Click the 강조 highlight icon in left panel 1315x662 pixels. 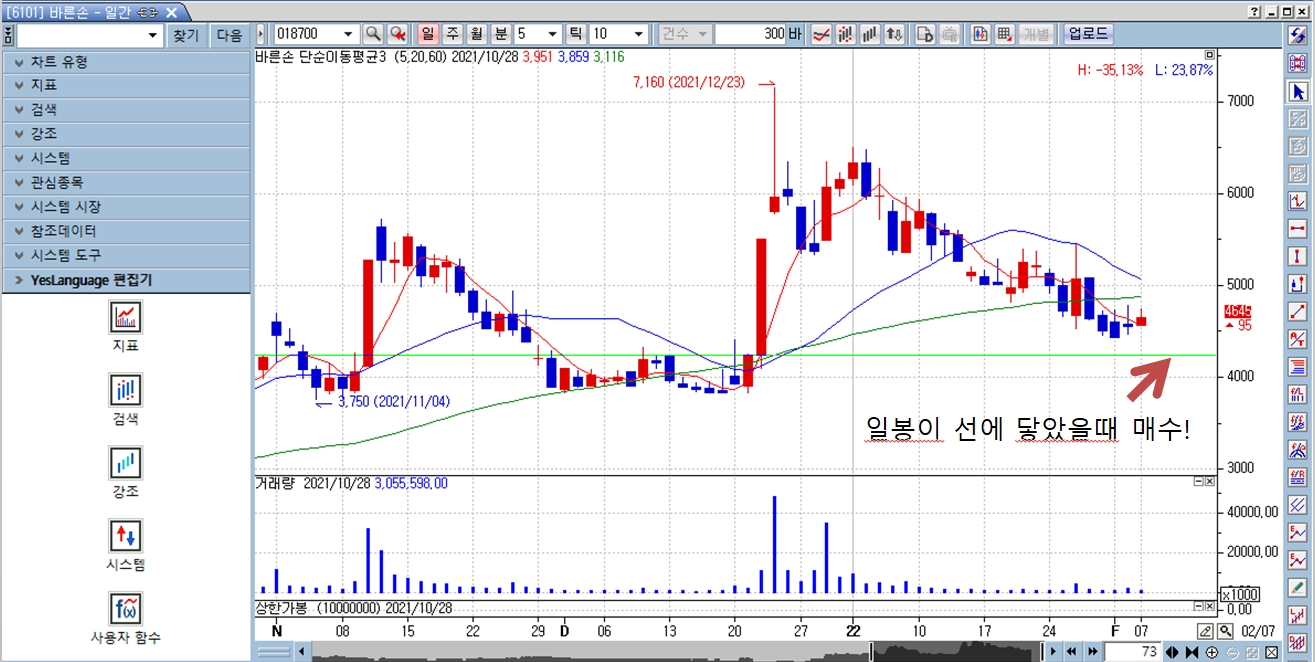pyautogui.click(x=126, y=463)
